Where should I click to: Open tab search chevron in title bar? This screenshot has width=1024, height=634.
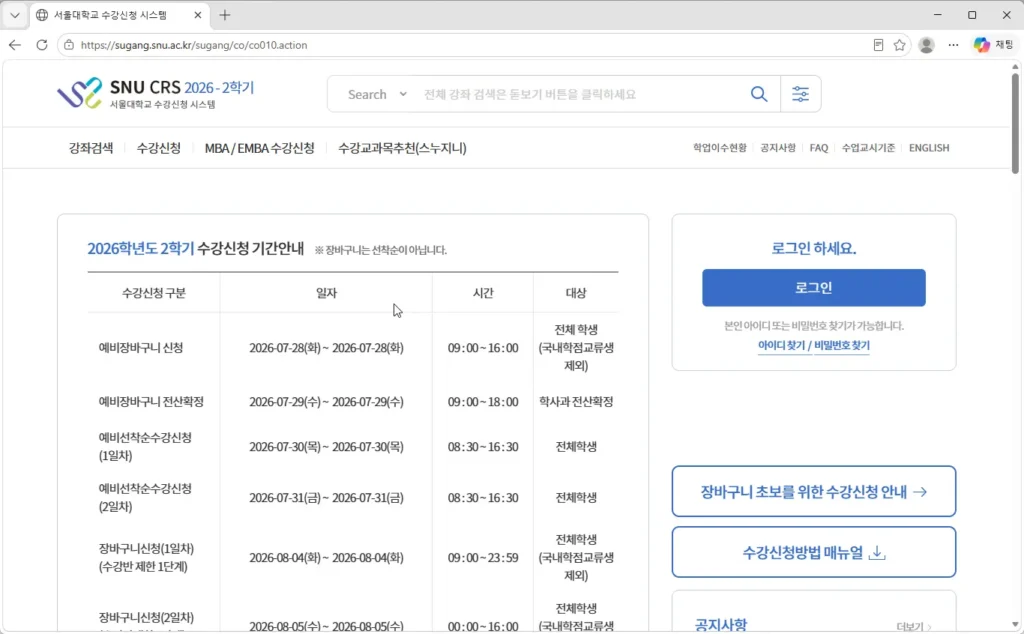coord(15,15)
